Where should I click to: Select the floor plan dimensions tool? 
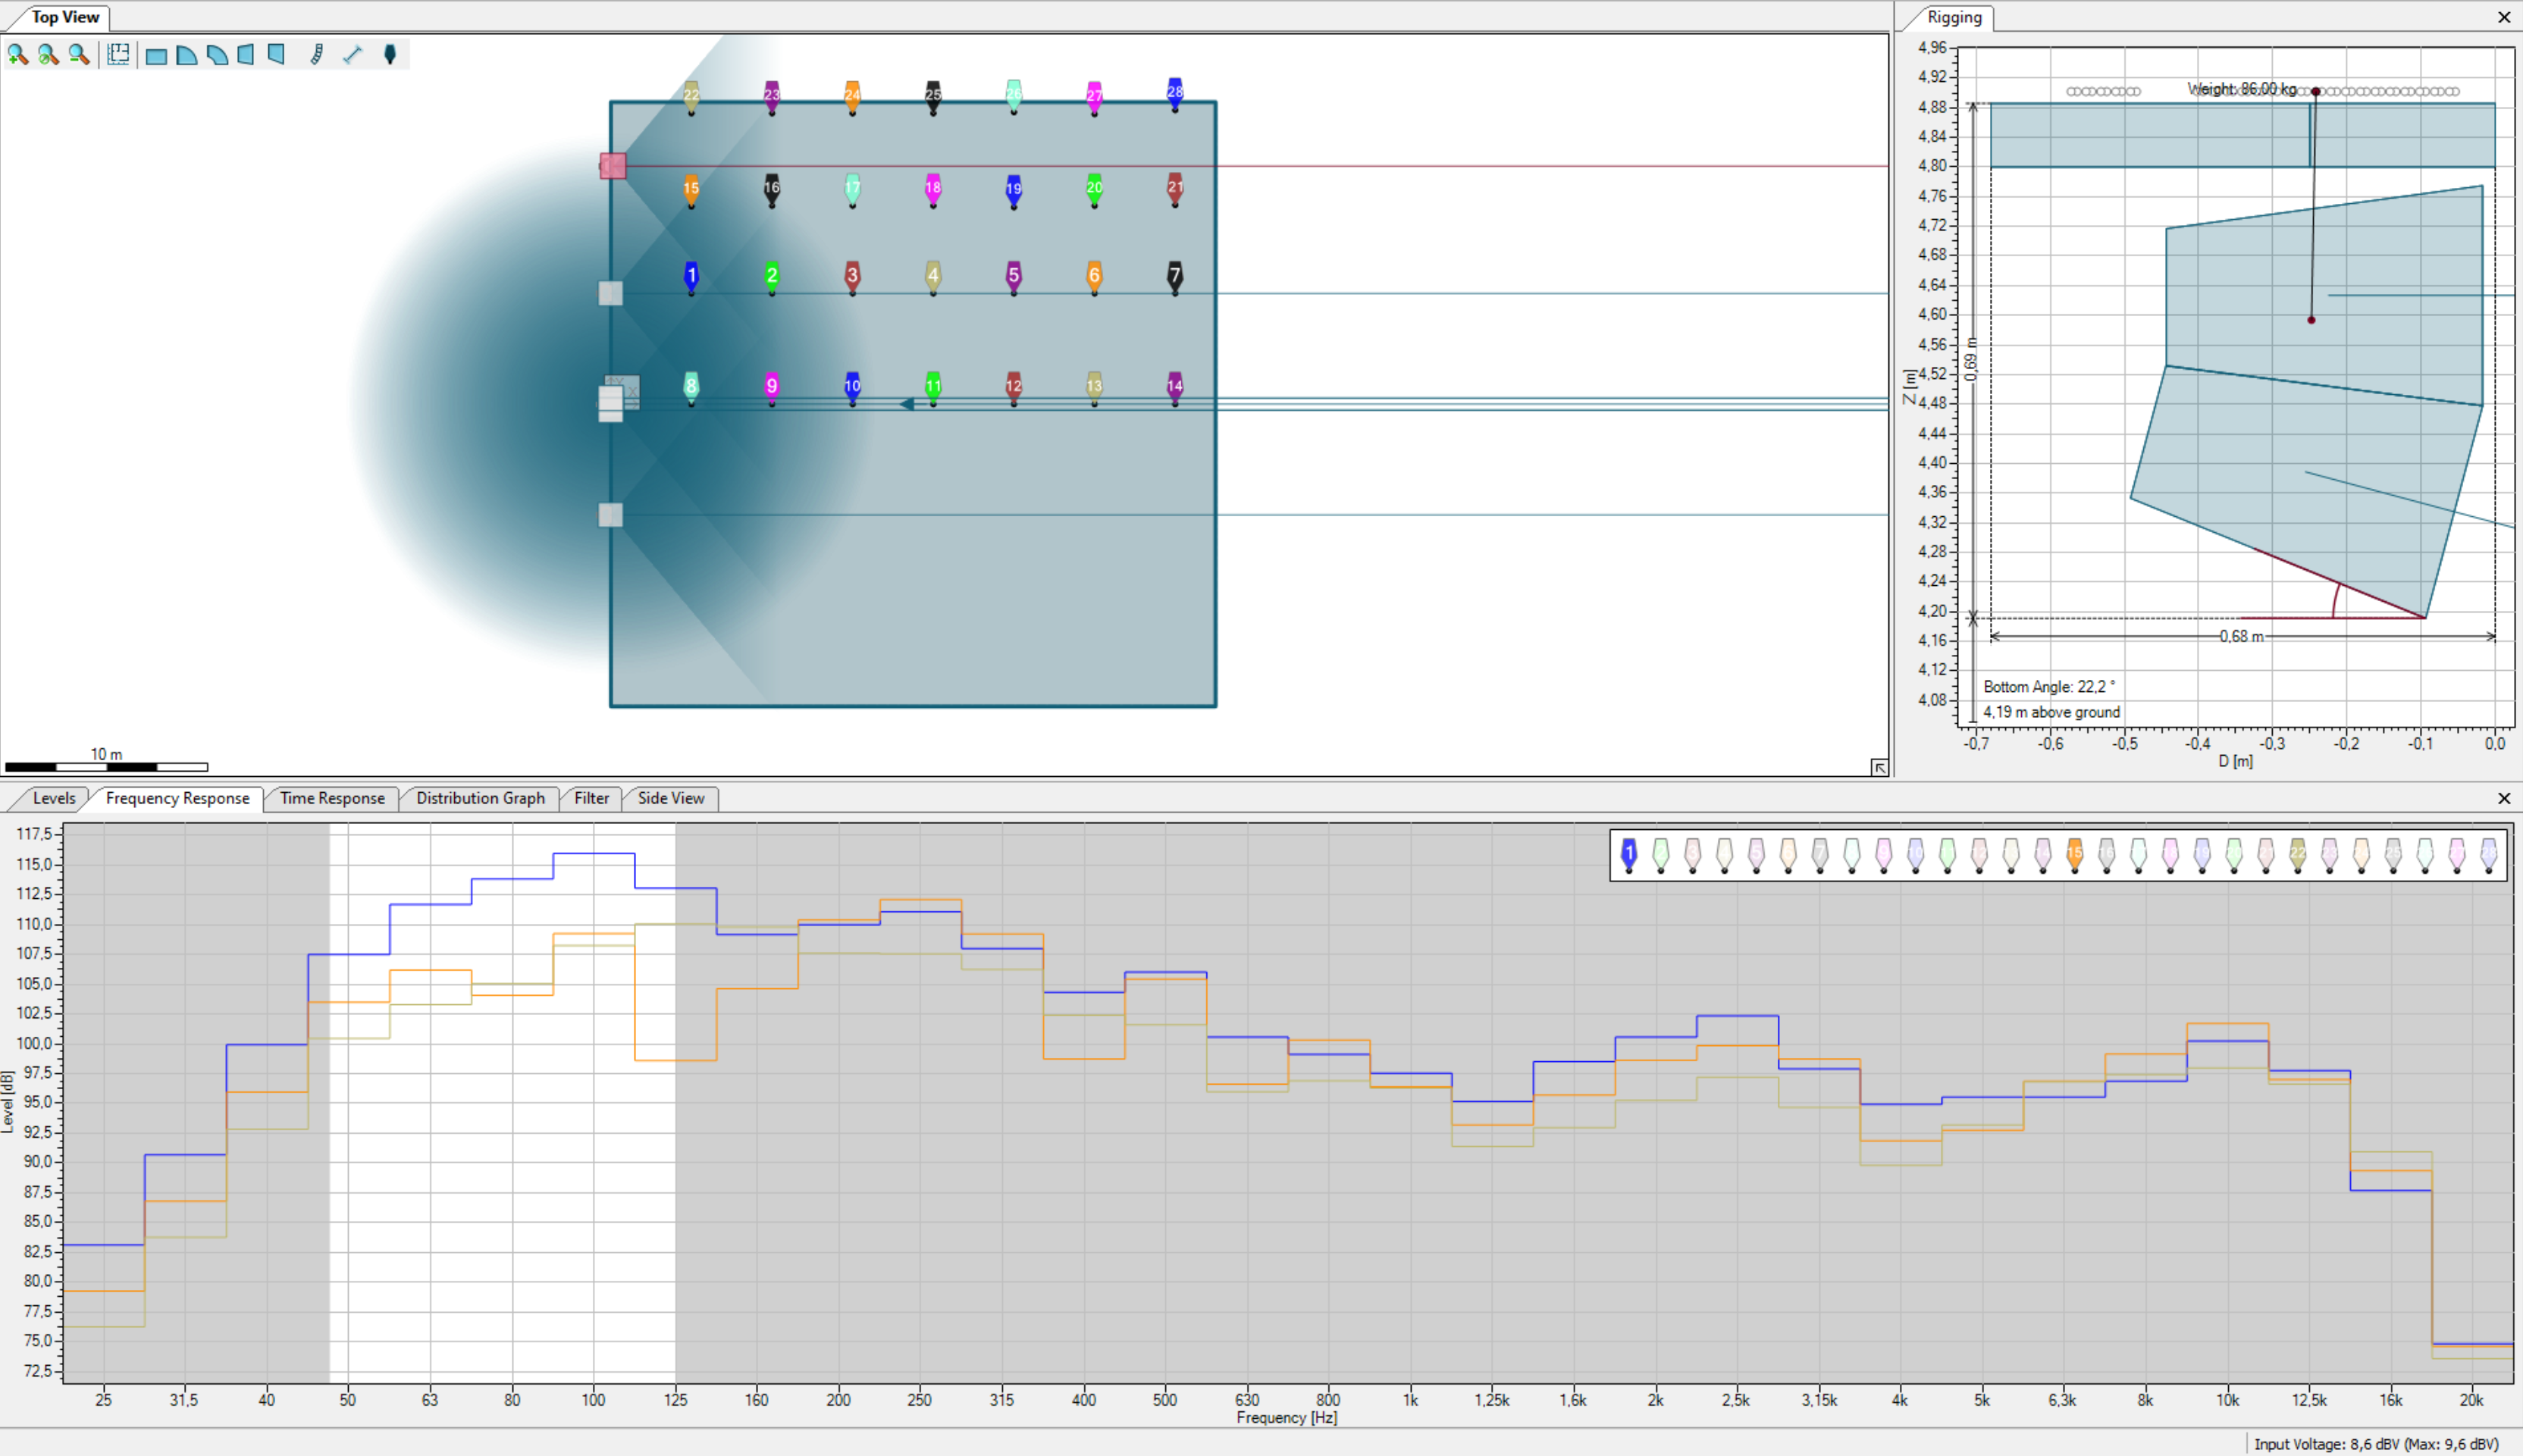point(118,55)
